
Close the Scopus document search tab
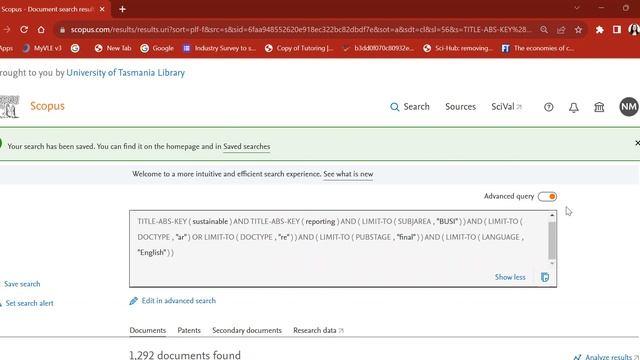tap(102, 9)
